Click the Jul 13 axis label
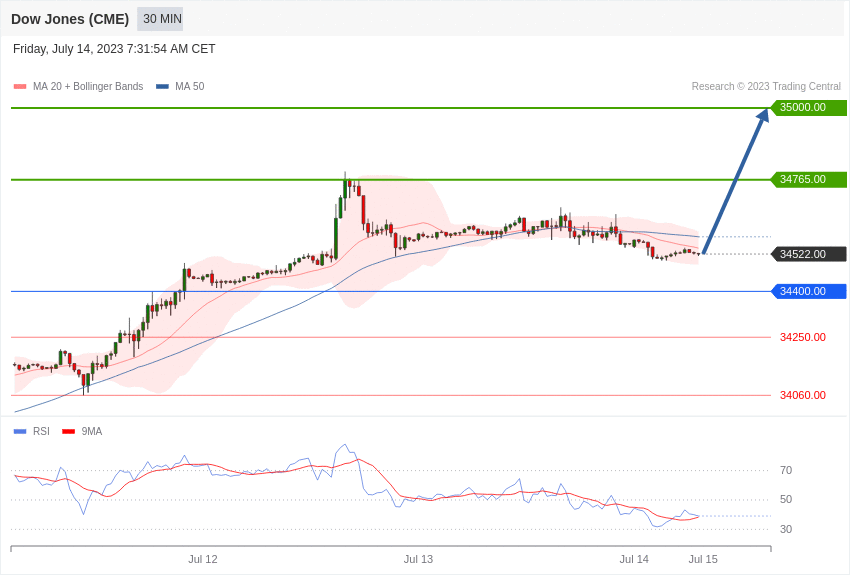This screenshot has height=576, width=850. click(x=418, y=559)
